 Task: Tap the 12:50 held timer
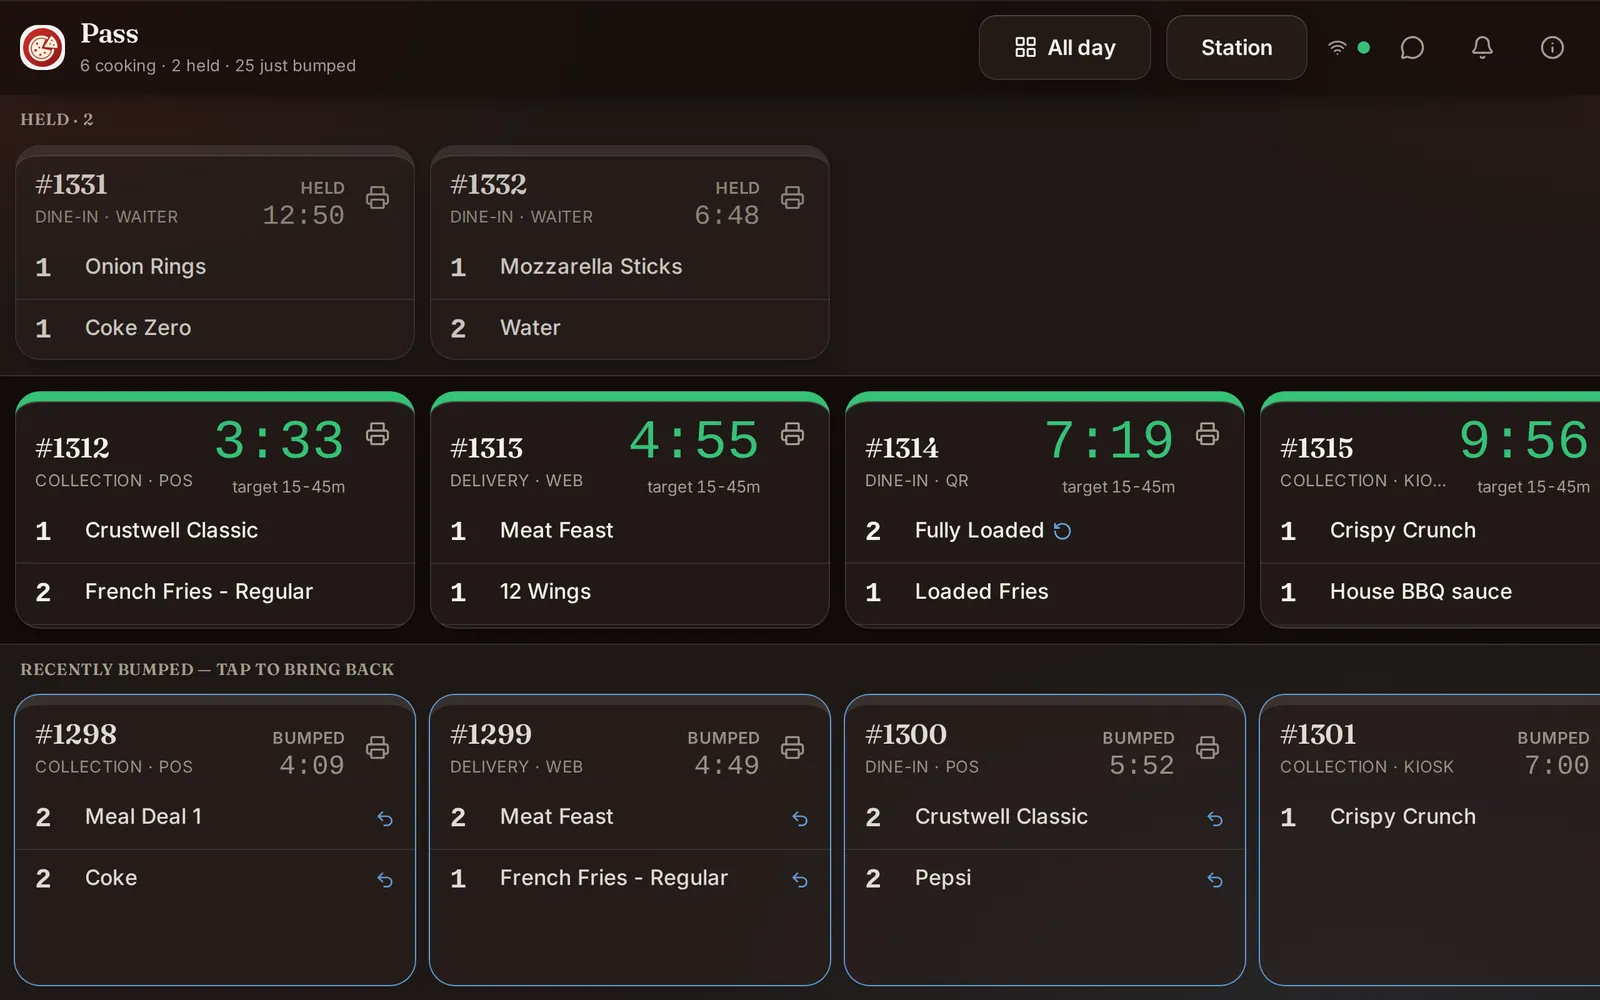coord(303,215)
